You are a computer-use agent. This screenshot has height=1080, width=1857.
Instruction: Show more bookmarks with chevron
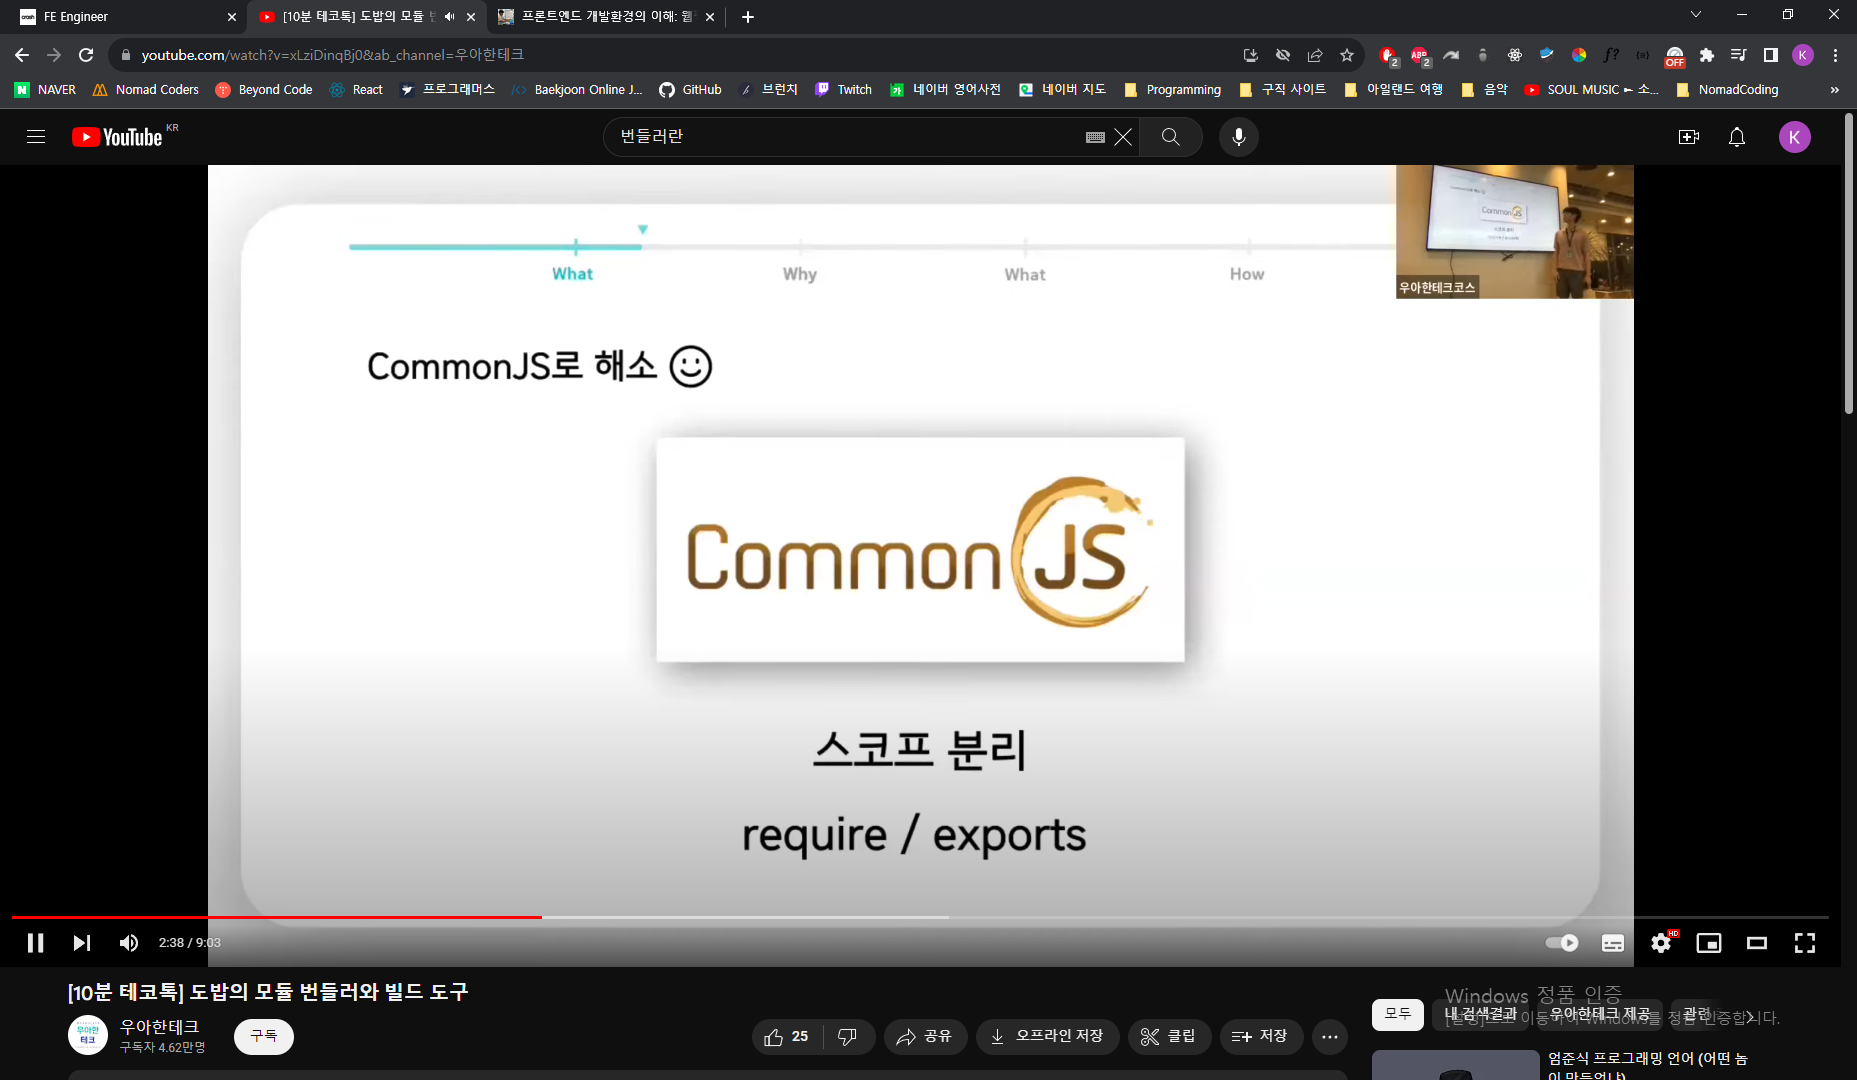[1835, 90]
